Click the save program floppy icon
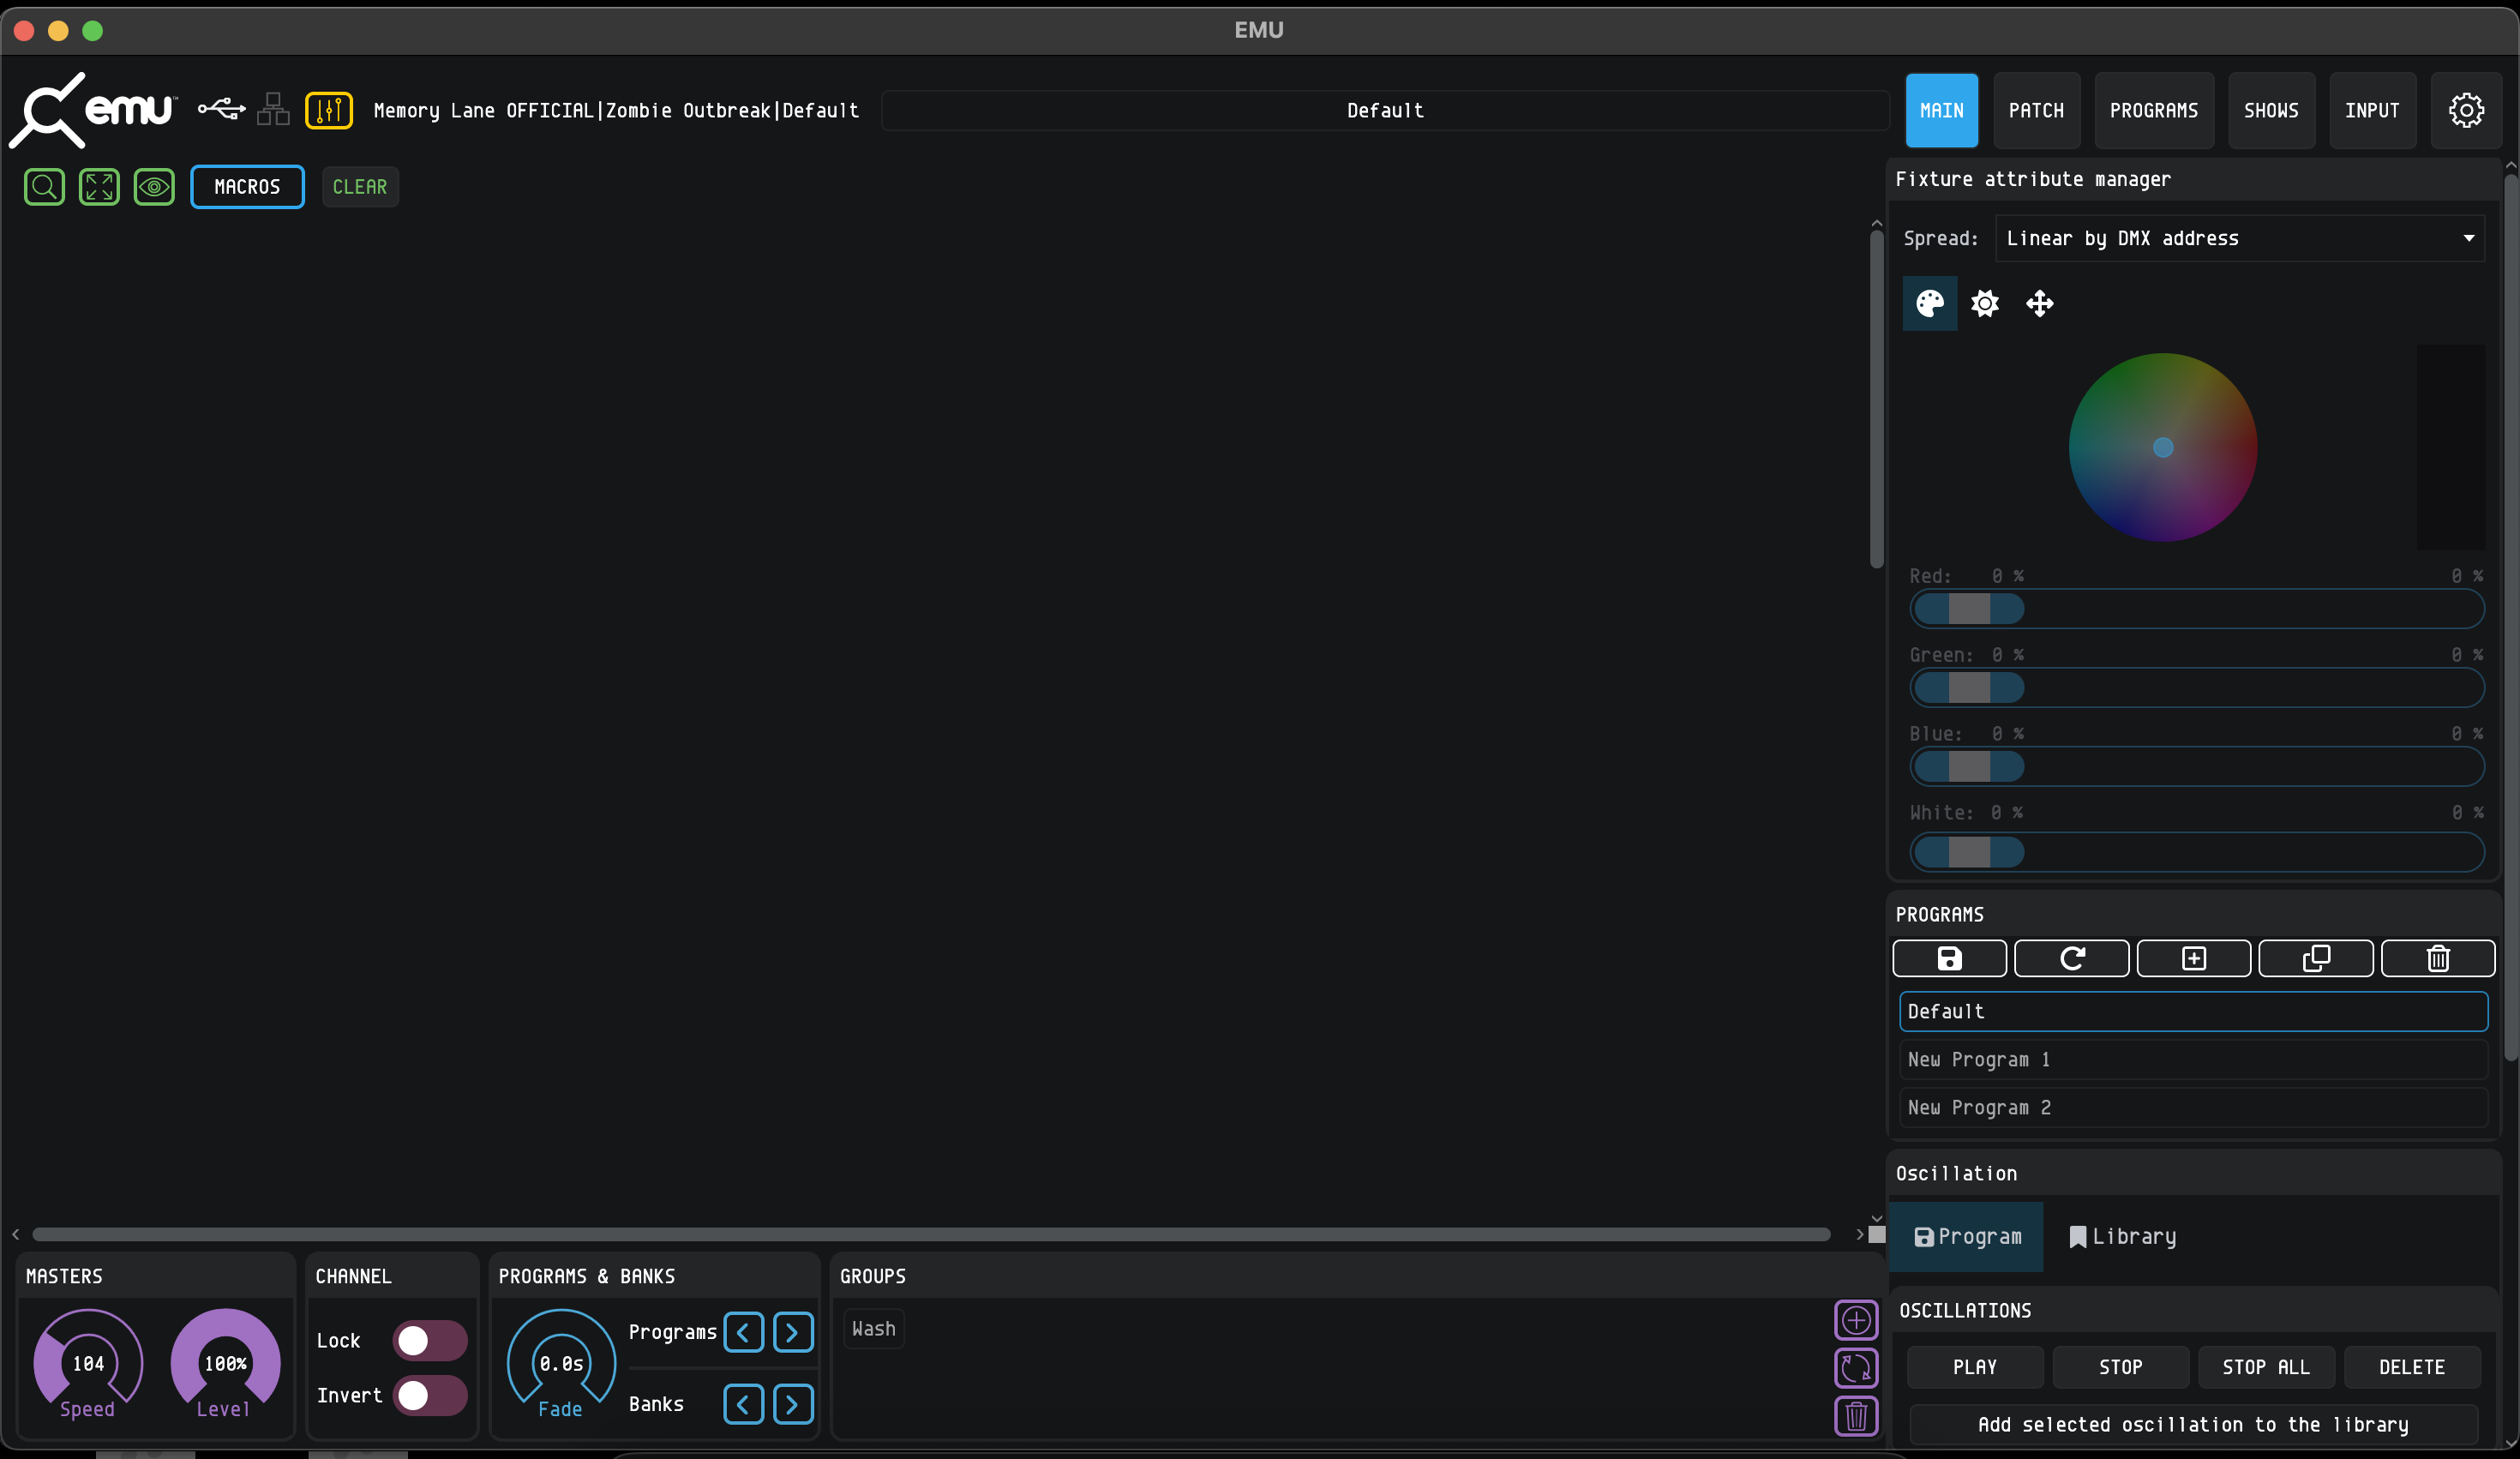This screenshot has width=2520, height=1459. tap(1949, 958)
